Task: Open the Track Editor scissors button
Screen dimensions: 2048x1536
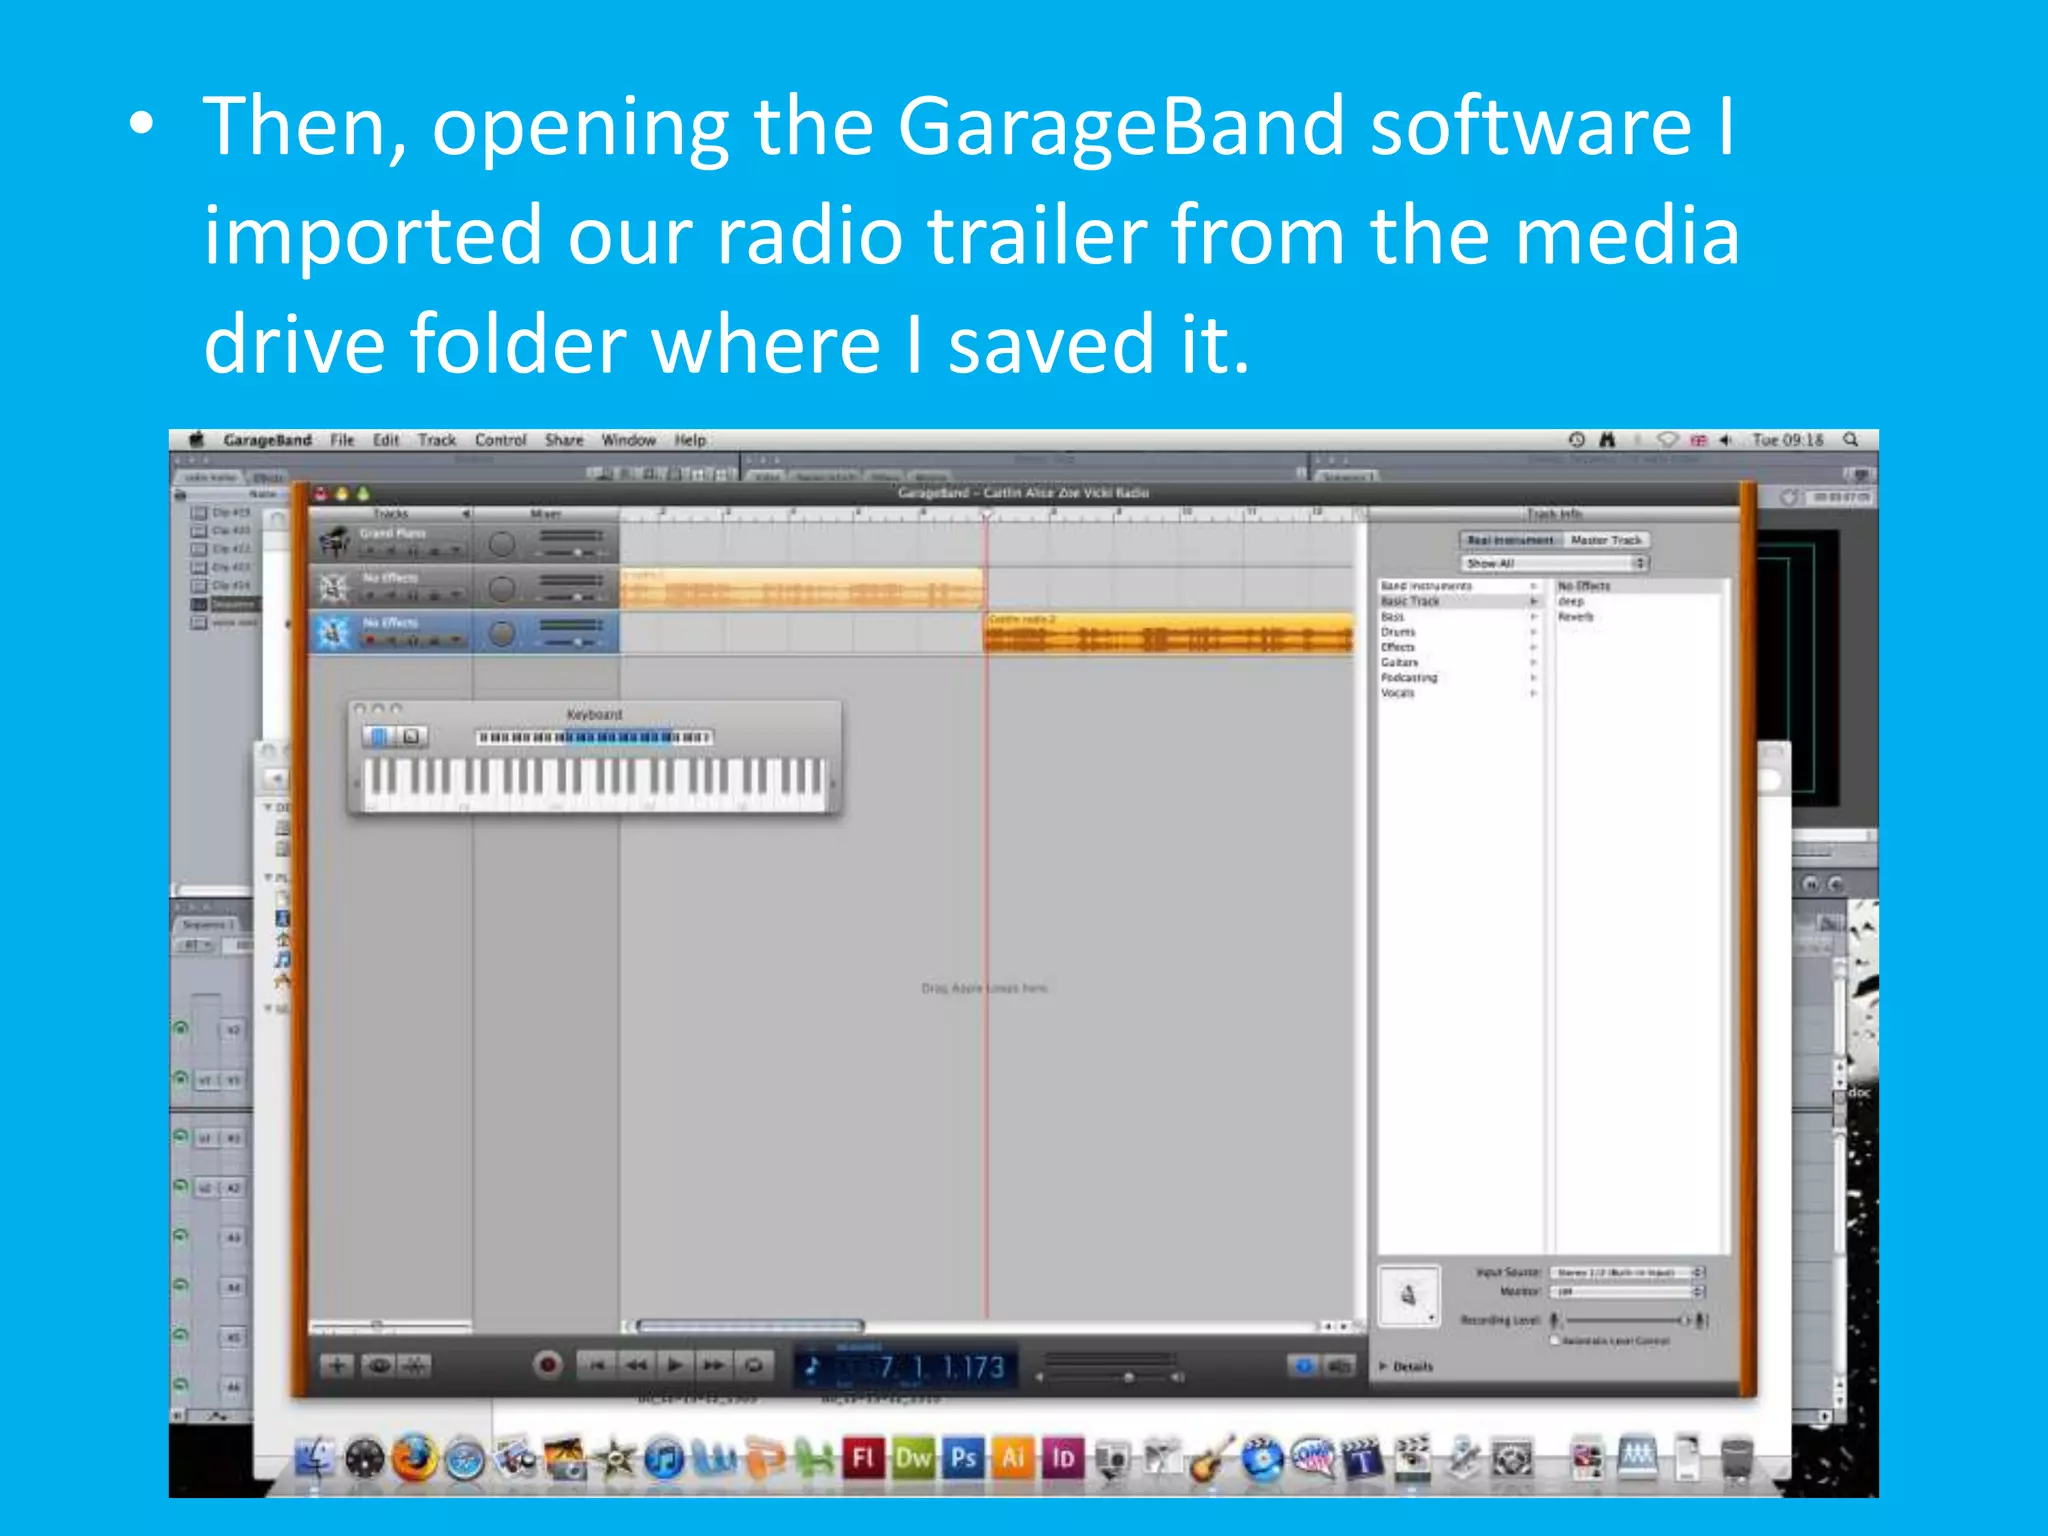Action: pos(415,1365)
